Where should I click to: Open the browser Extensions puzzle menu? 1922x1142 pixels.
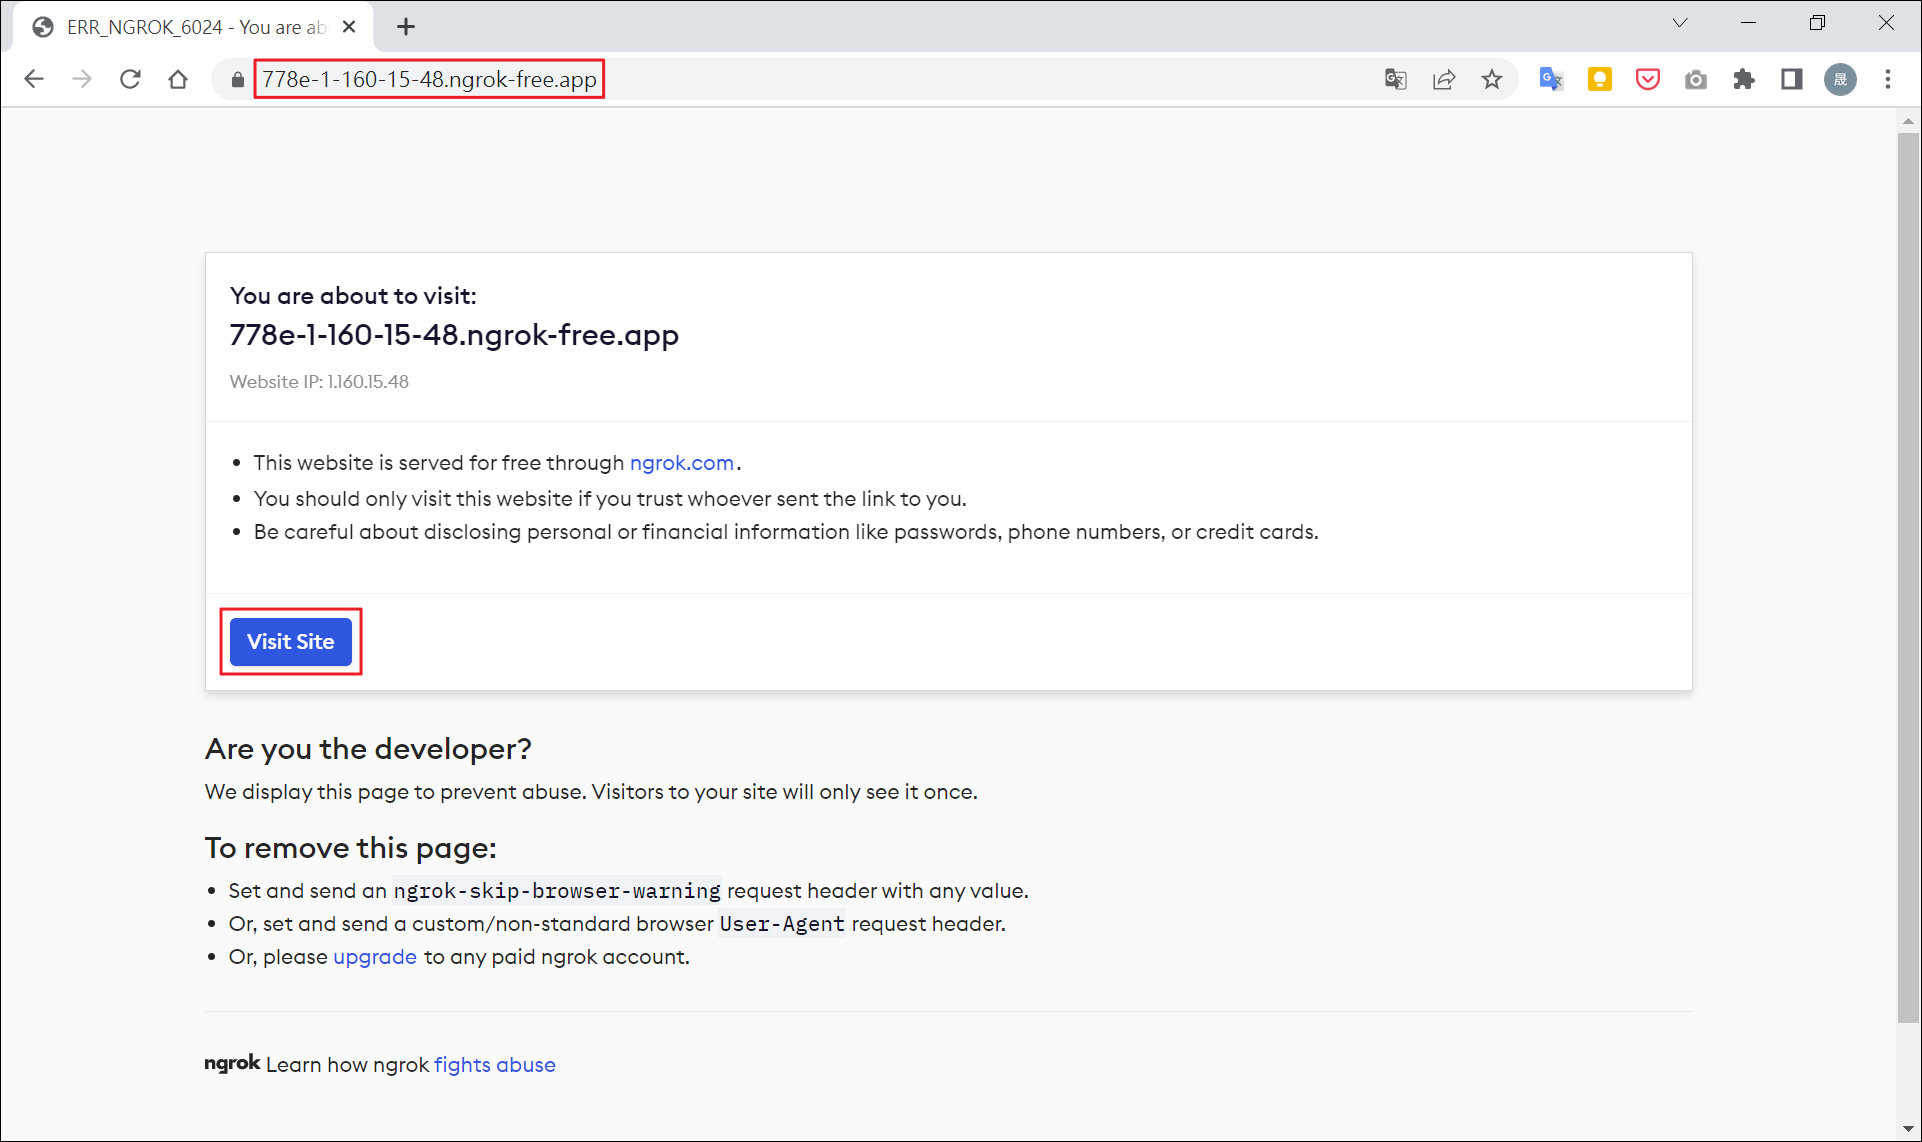point(1743,79)
